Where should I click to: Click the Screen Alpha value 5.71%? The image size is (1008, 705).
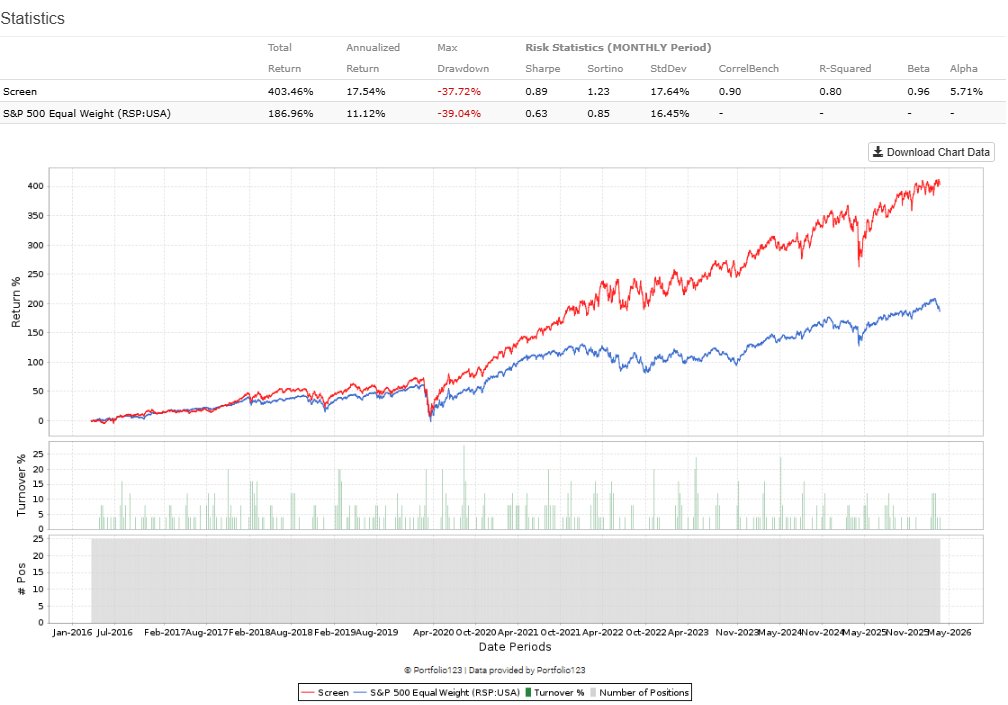[x=966, y=92]
